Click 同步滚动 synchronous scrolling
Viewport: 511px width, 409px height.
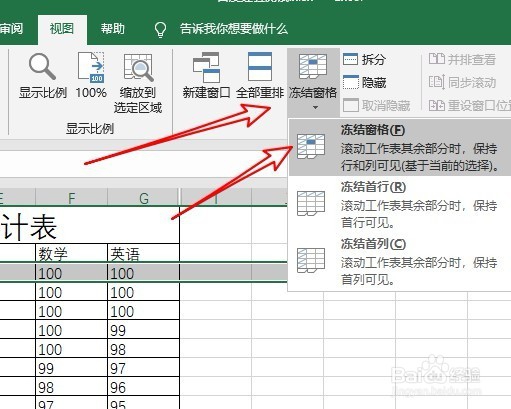click(462, 82)
